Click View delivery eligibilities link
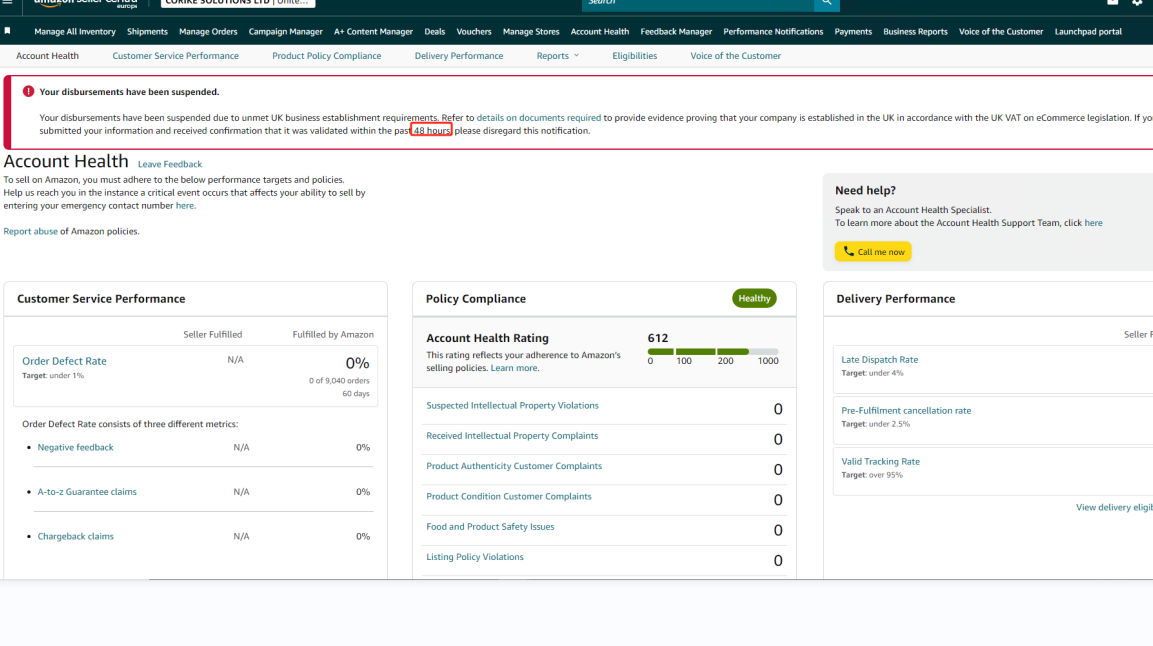This screenshot has height=646, width=1153. click(x=1114, y=508)
